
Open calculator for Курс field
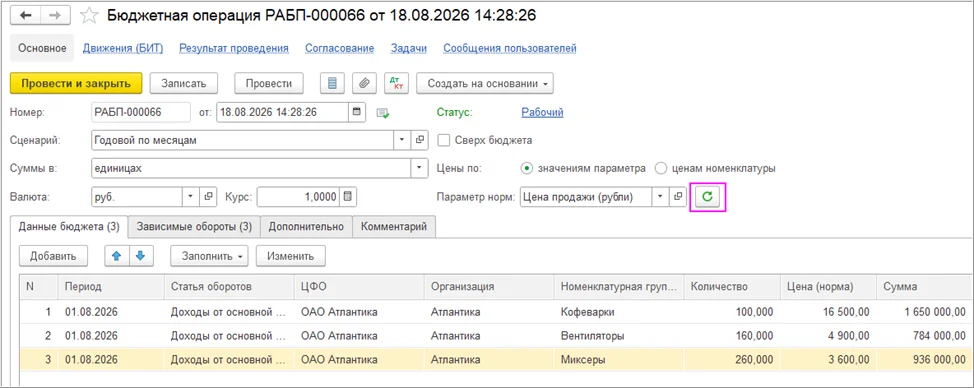pyautogui.click(x=348, y=197)
